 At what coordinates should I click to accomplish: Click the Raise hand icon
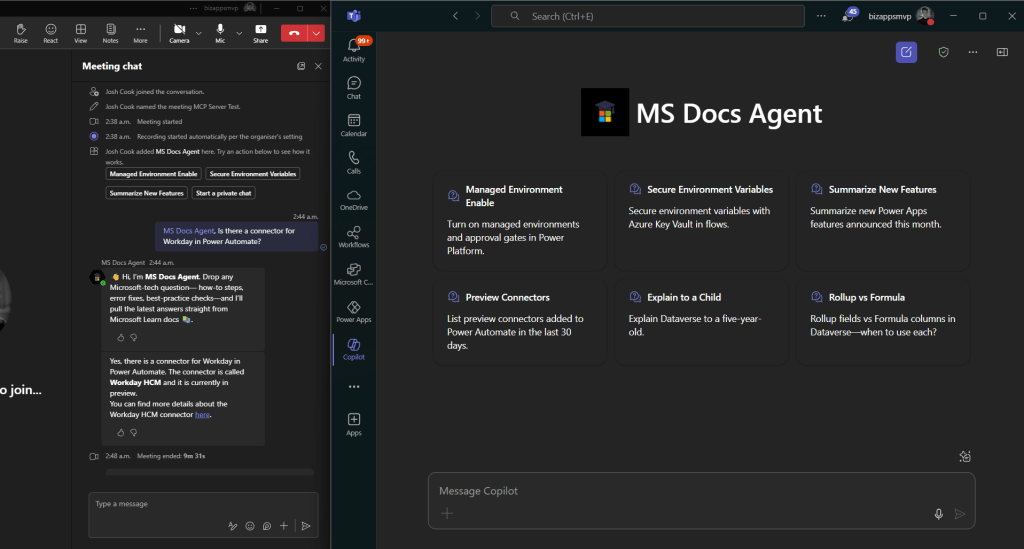tap(21, 31)
